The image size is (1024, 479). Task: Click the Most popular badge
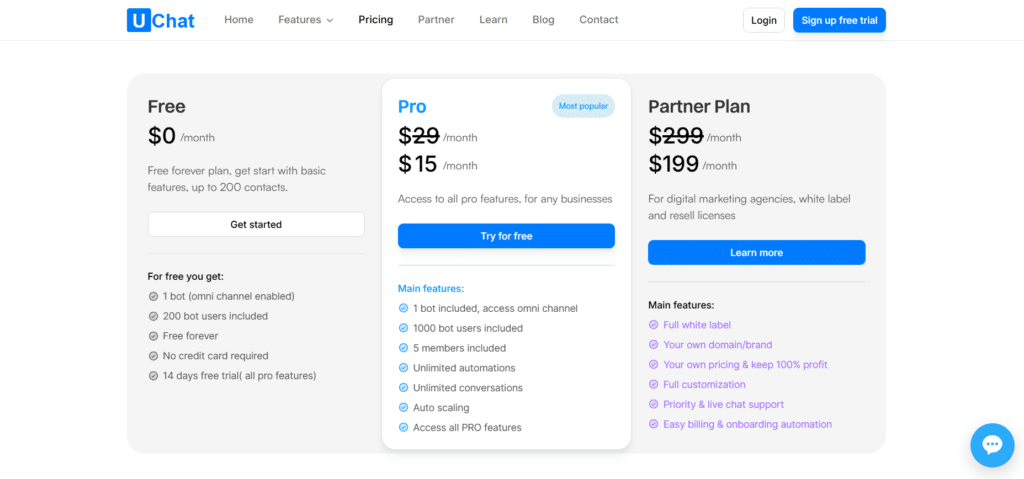[x=583, y=106]
